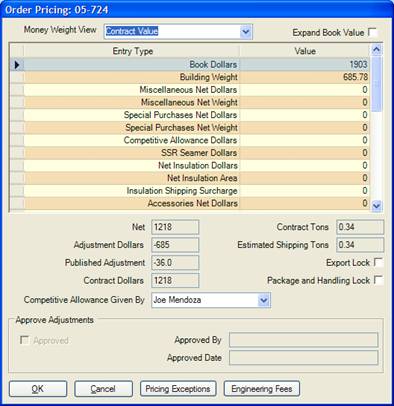The image size is (394, 406).
Task: Enable the Expand Book Value checkbox
Action: click(372, 32)
